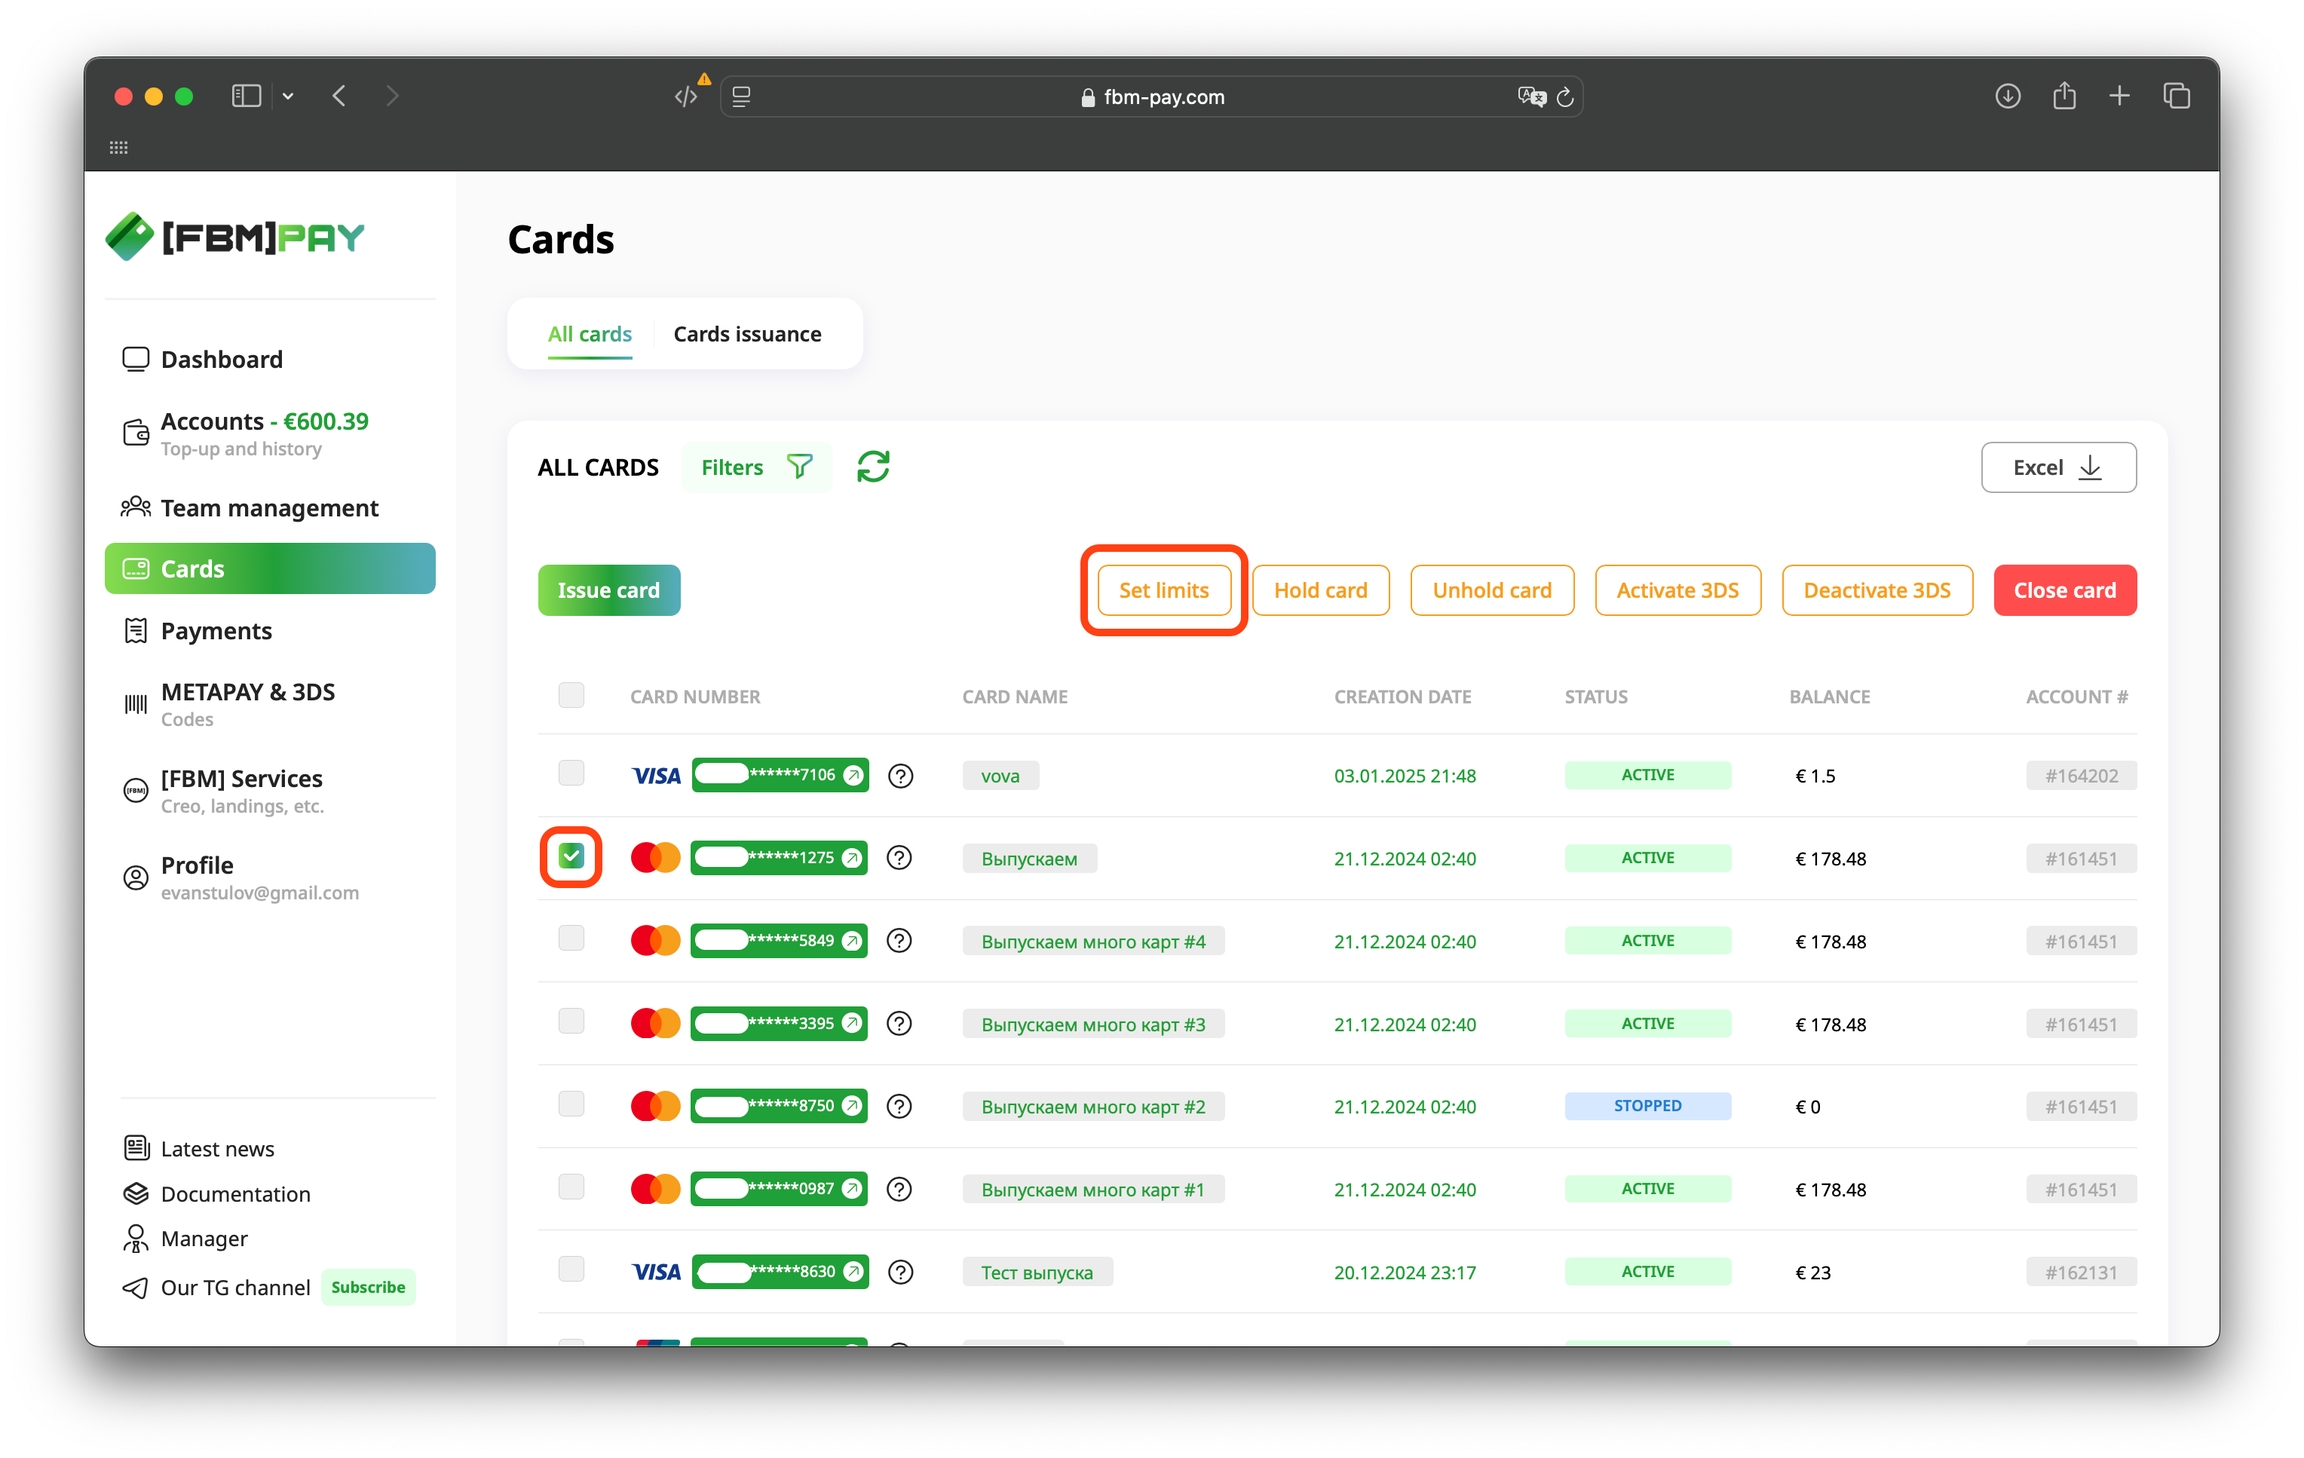
Task: Toggle select-all cards header checkbox
Action: 571,695
